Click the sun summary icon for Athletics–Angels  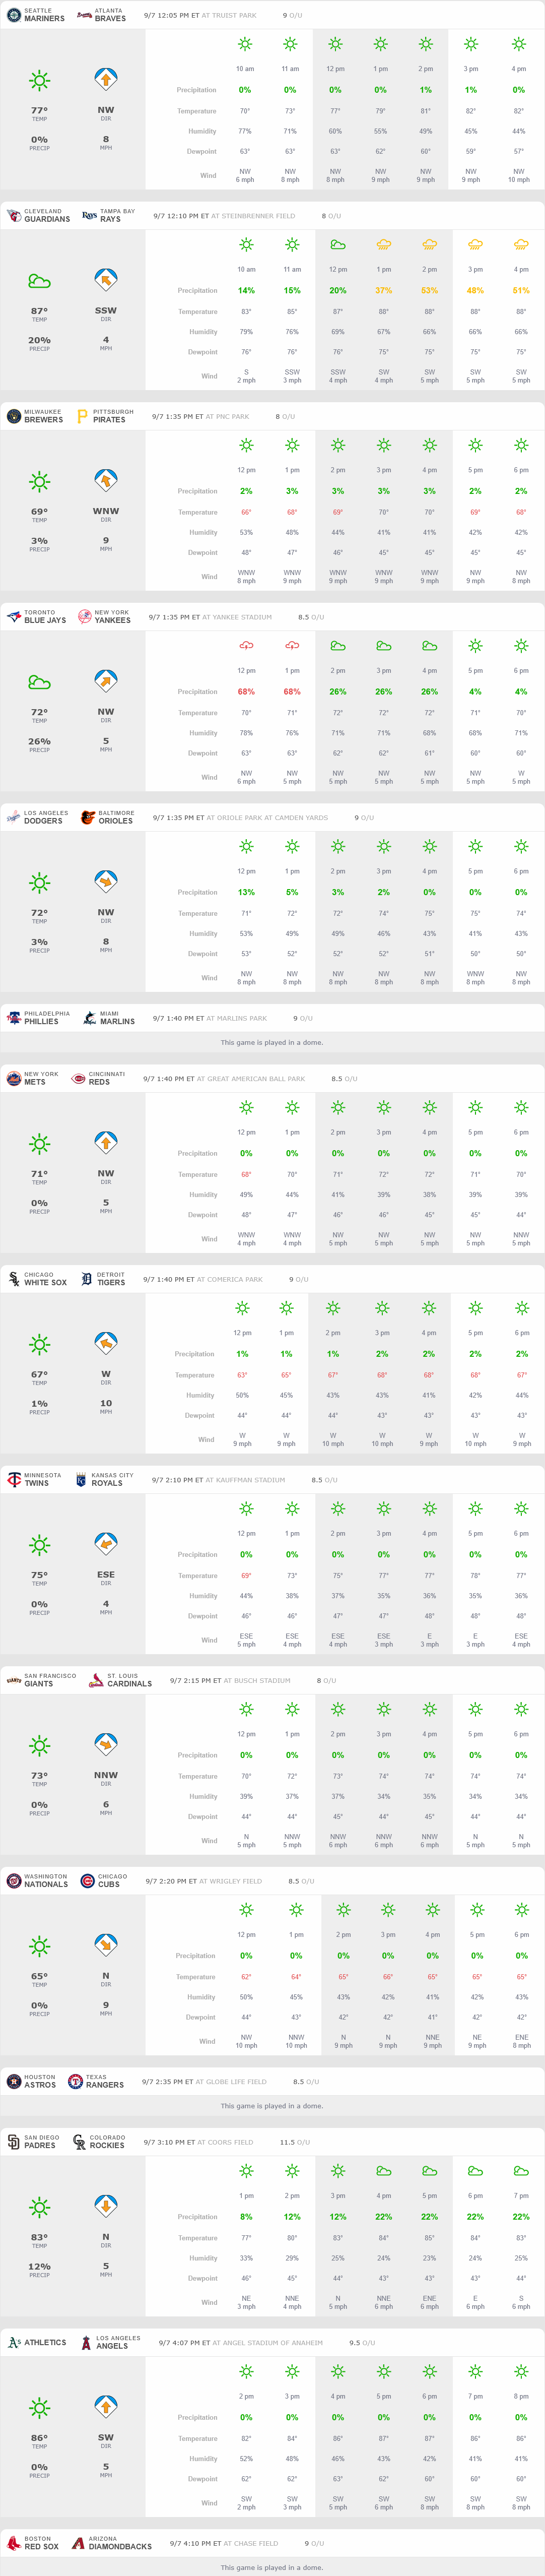pos(39,2407)
